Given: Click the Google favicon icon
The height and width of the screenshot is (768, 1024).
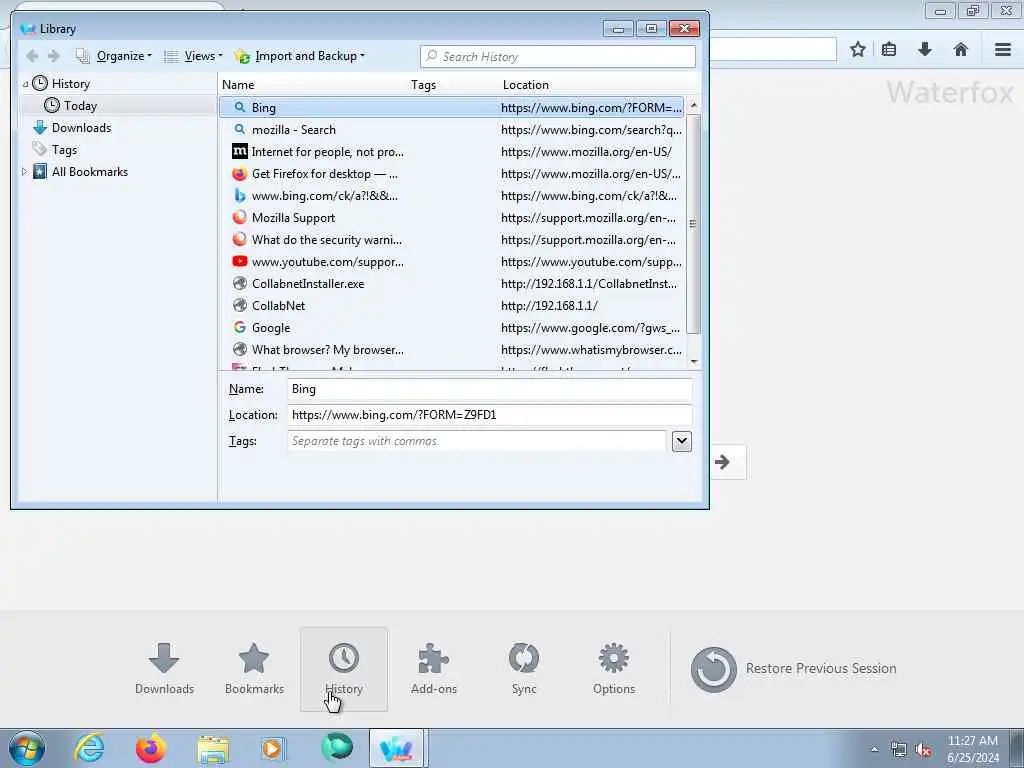Looking at the screenshot, I should tap(240, 327).
